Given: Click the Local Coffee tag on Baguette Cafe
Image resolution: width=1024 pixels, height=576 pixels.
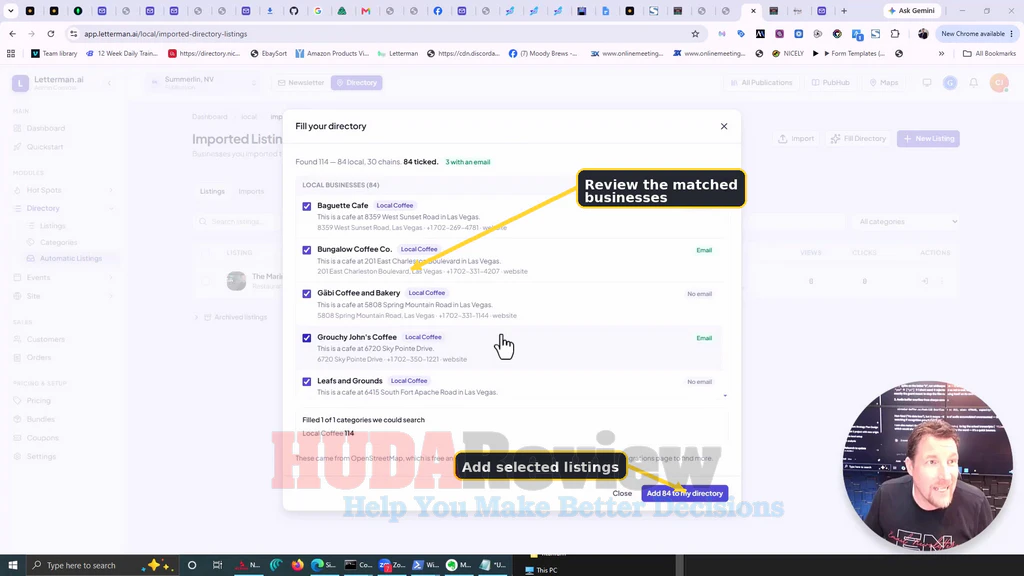Looking at the screenshot, I should click(394, 205).
